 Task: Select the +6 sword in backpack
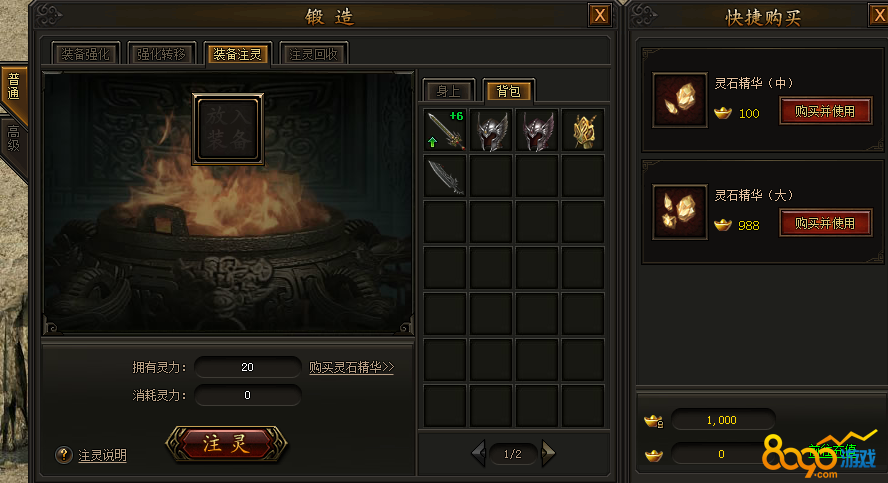click(x=445, y=130)
